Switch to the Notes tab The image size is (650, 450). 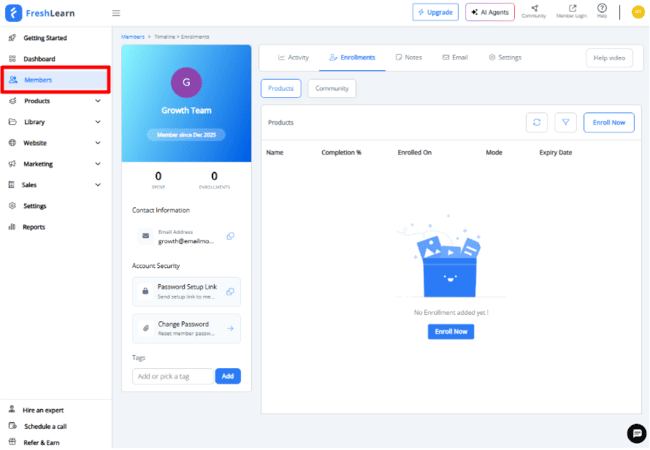point(409,58)
